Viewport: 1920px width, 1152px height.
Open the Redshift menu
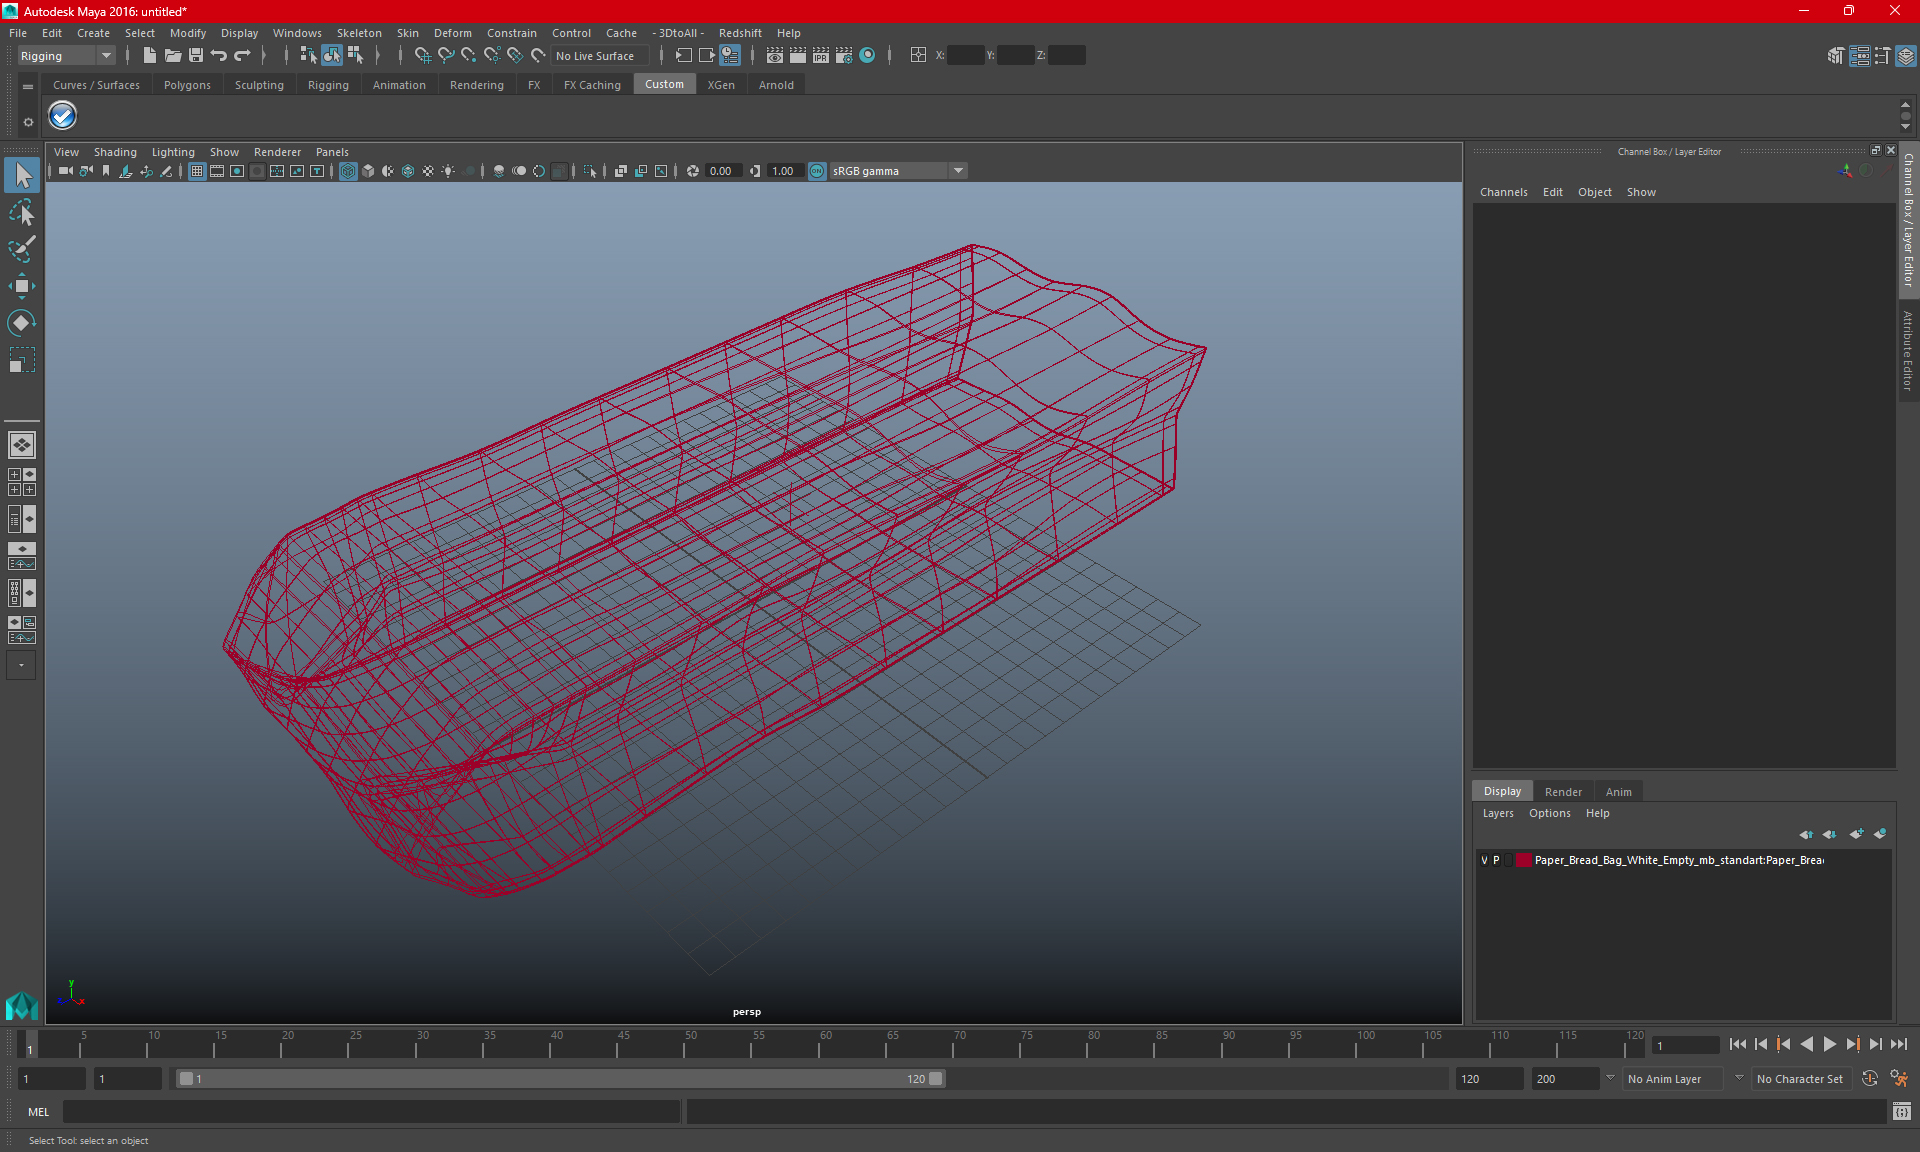coord(740,33)
